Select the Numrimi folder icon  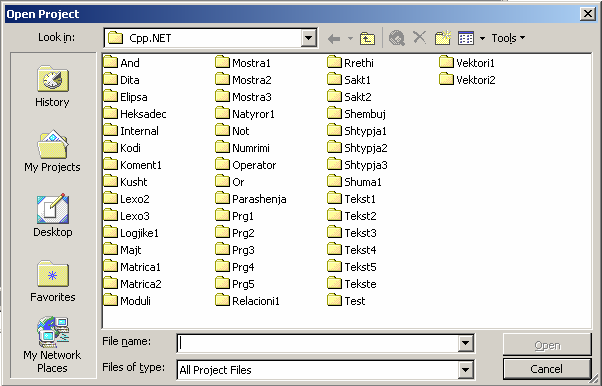pyautogui.click(x=222, y=147)
